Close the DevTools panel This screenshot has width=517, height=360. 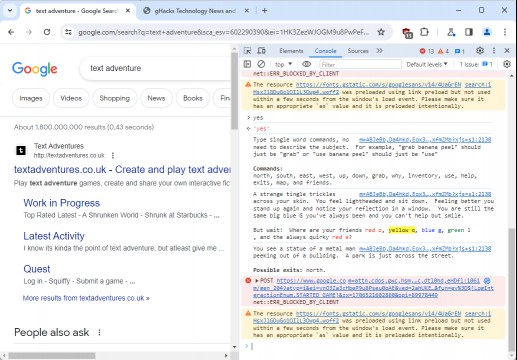[x=507, y=51]
